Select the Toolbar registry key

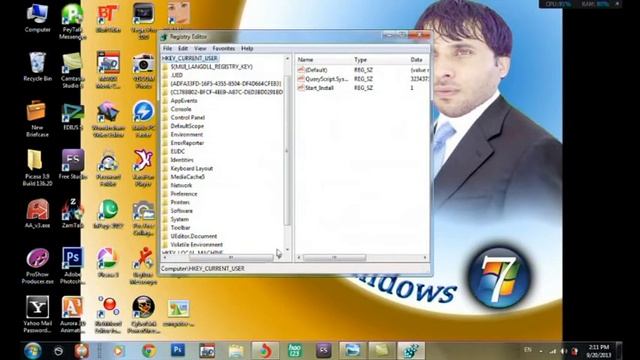click(x=180, y=228)
